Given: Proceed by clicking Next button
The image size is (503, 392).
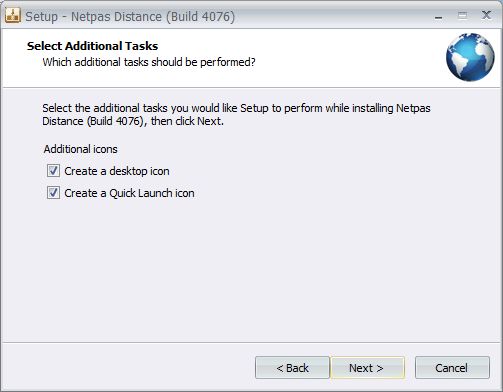Looking at the screenshot, I should pyautogui.click(x=367, y=368).
